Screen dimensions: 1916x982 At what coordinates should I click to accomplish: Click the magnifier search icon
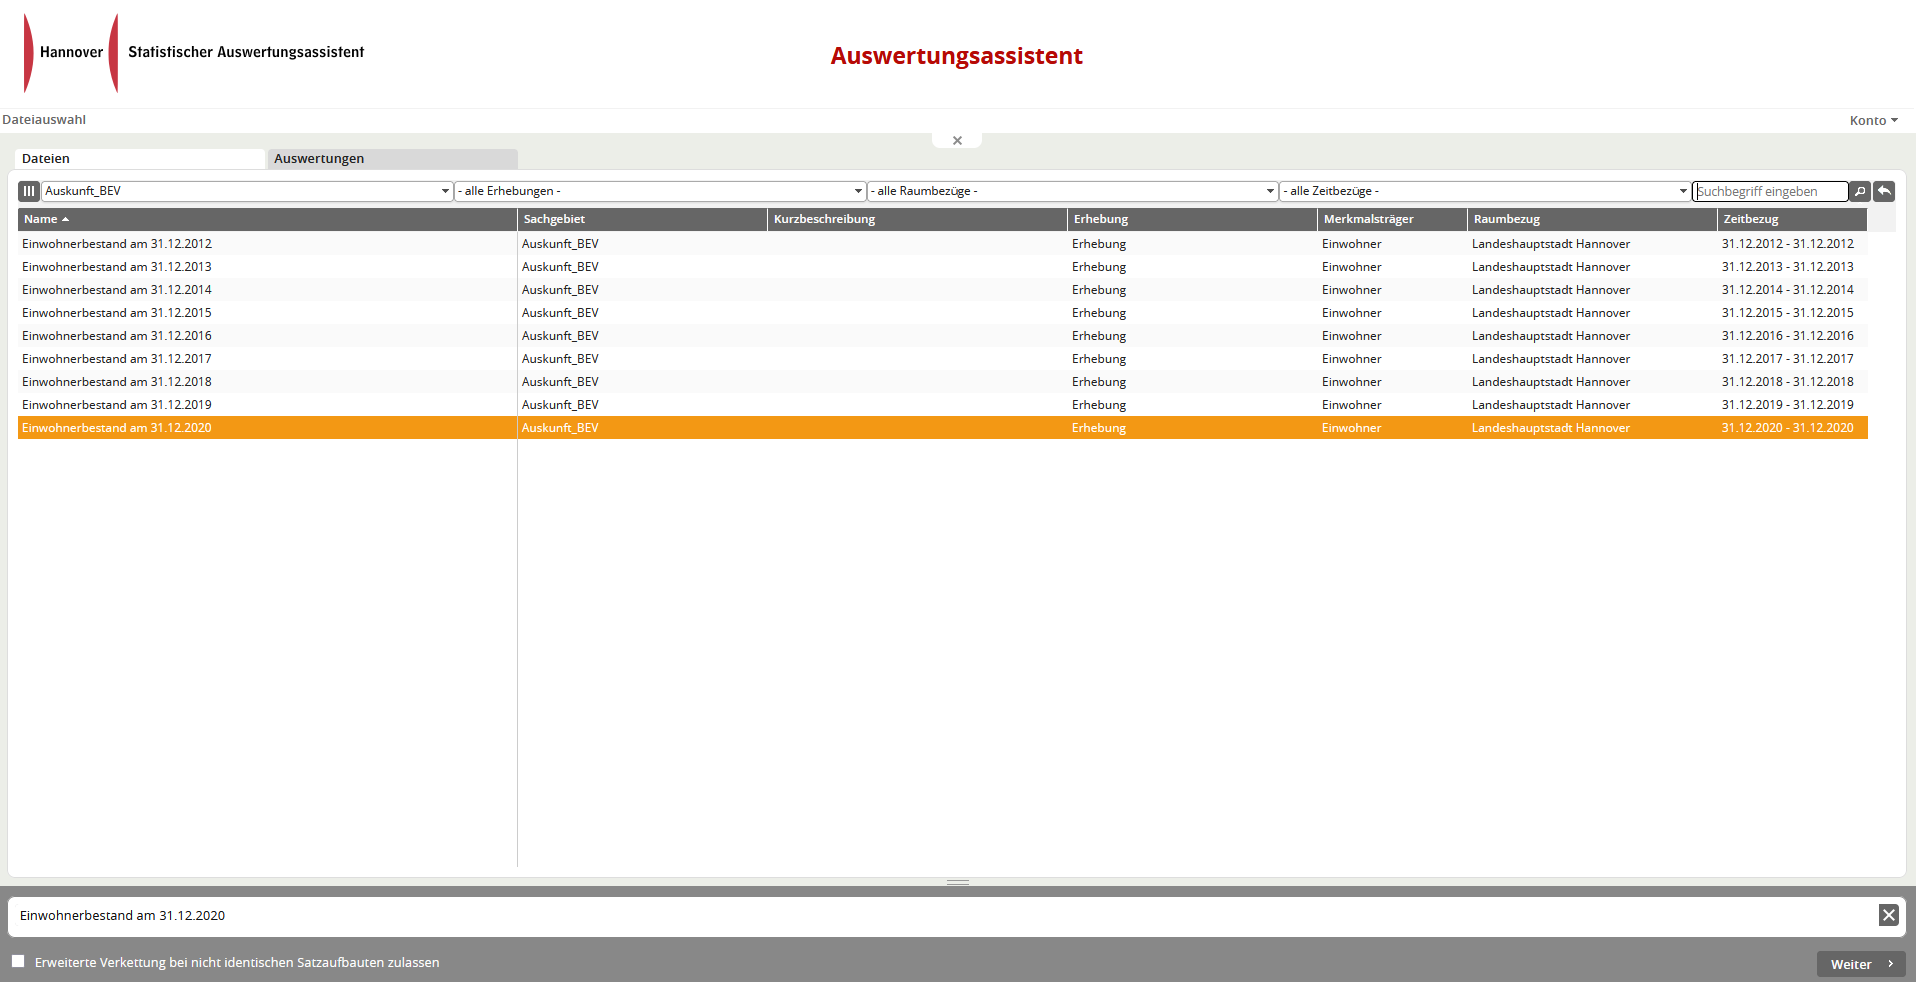(x=1860, y=191)
